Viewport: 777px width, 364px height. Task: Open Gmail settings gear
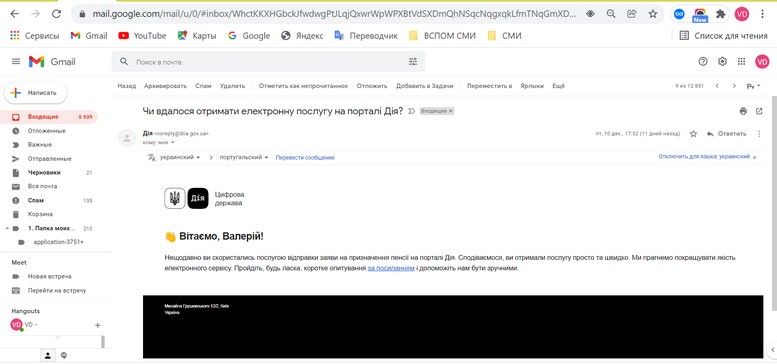pos(722,61)
